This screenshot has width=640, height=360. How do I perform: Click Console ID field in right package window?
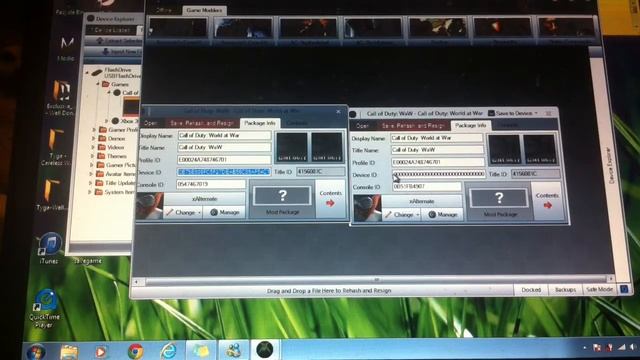[x=426, y=187]
